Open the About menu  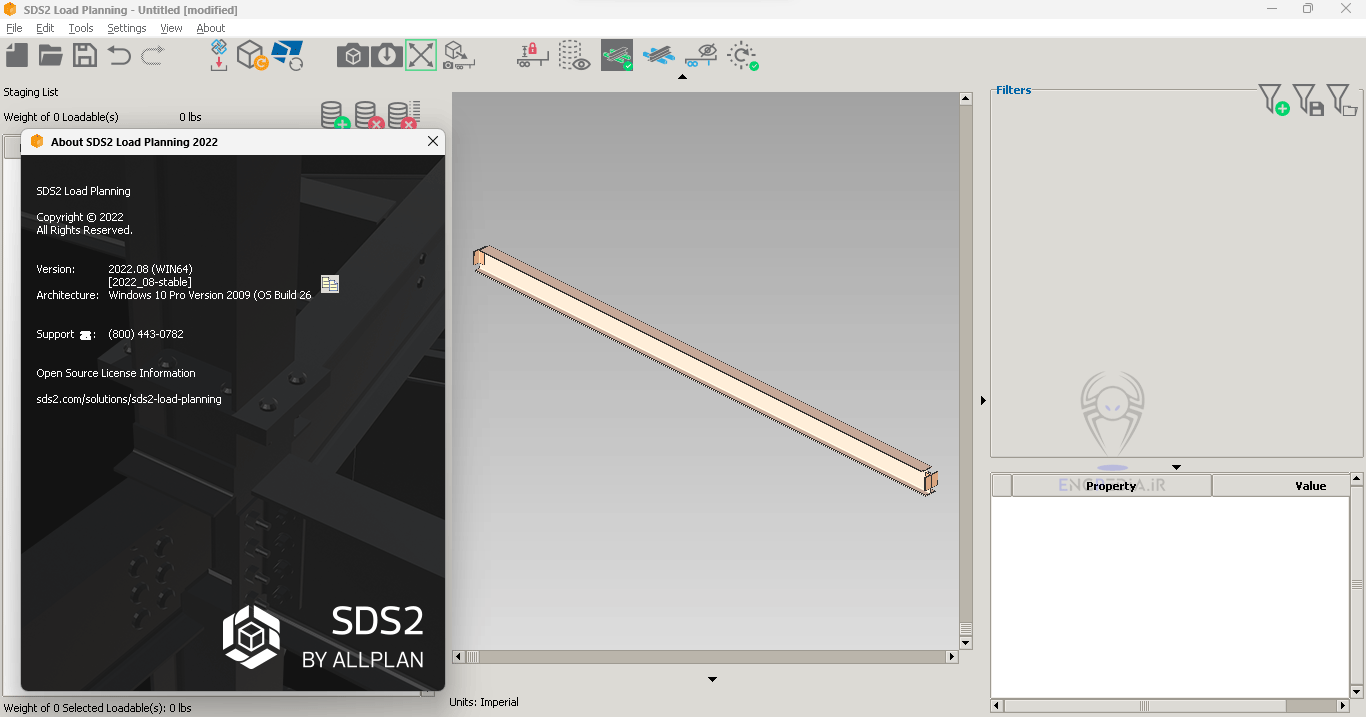pyautogui.click(x=211, y=28)
